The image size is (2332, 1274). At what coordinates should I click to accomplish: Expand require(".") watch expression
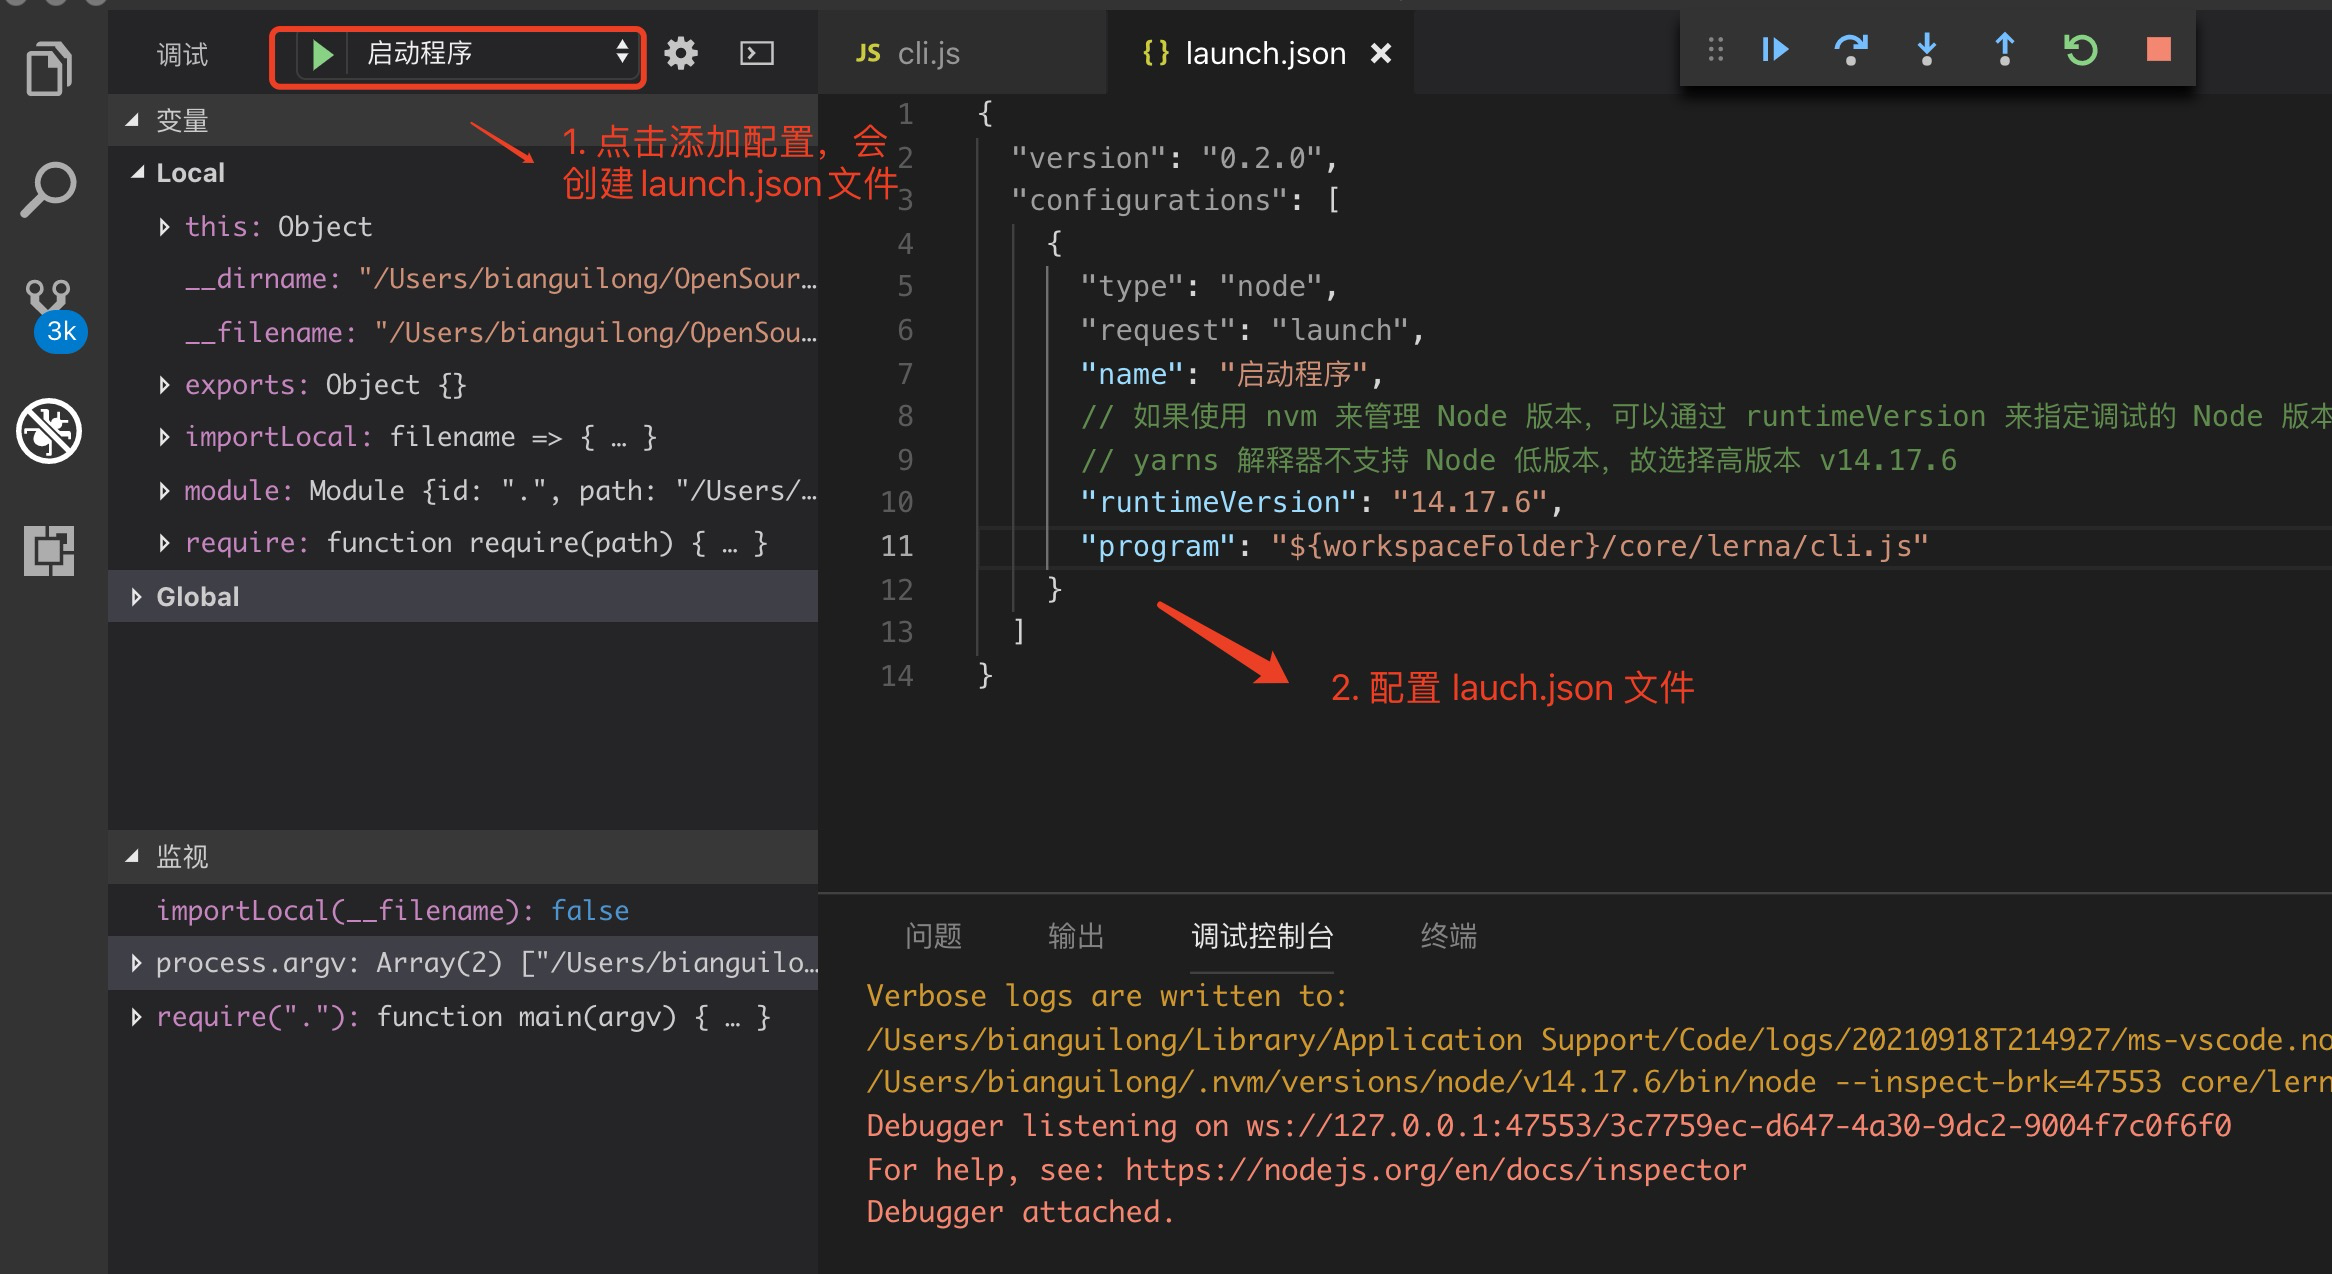[137, 1017]
